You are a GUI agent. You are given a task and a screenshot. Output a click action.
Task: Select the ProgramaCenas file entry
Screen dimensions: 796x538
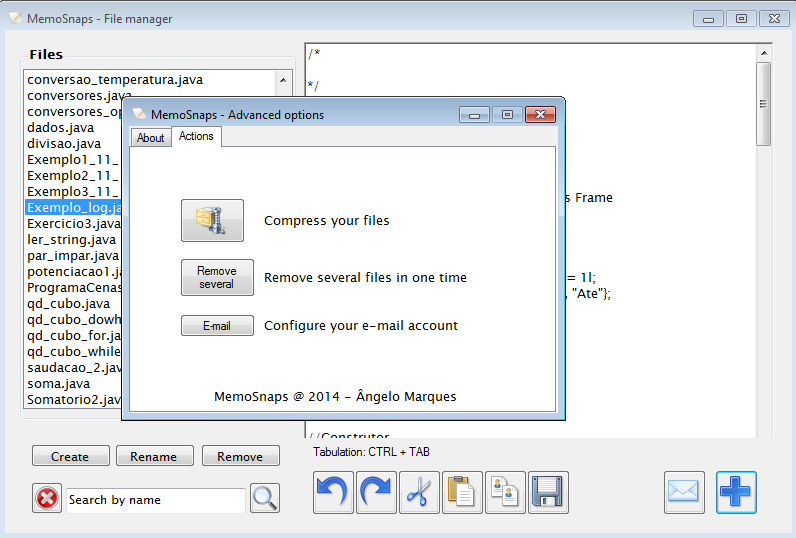[74, 288]
